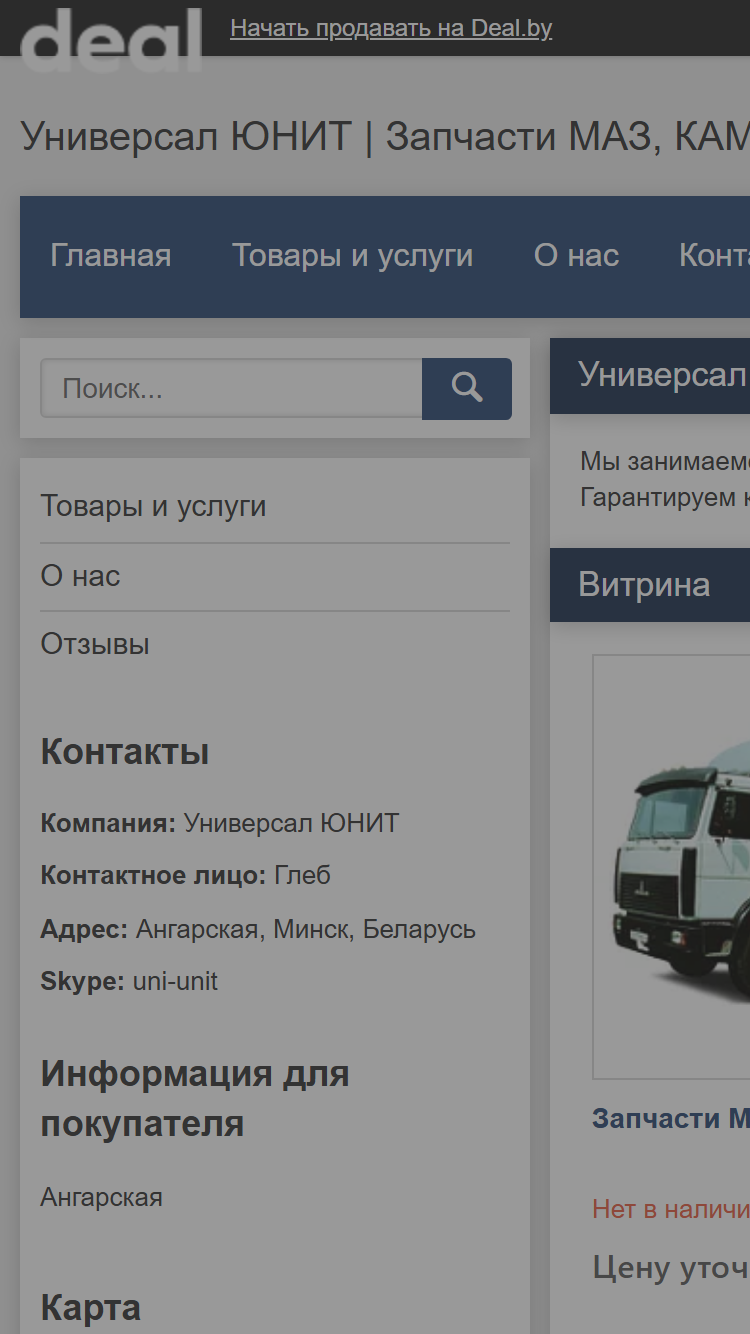
Task: Click the 'Ангарская' text under buyer information
Action: pyautogui.click(x=101, y=1197)
